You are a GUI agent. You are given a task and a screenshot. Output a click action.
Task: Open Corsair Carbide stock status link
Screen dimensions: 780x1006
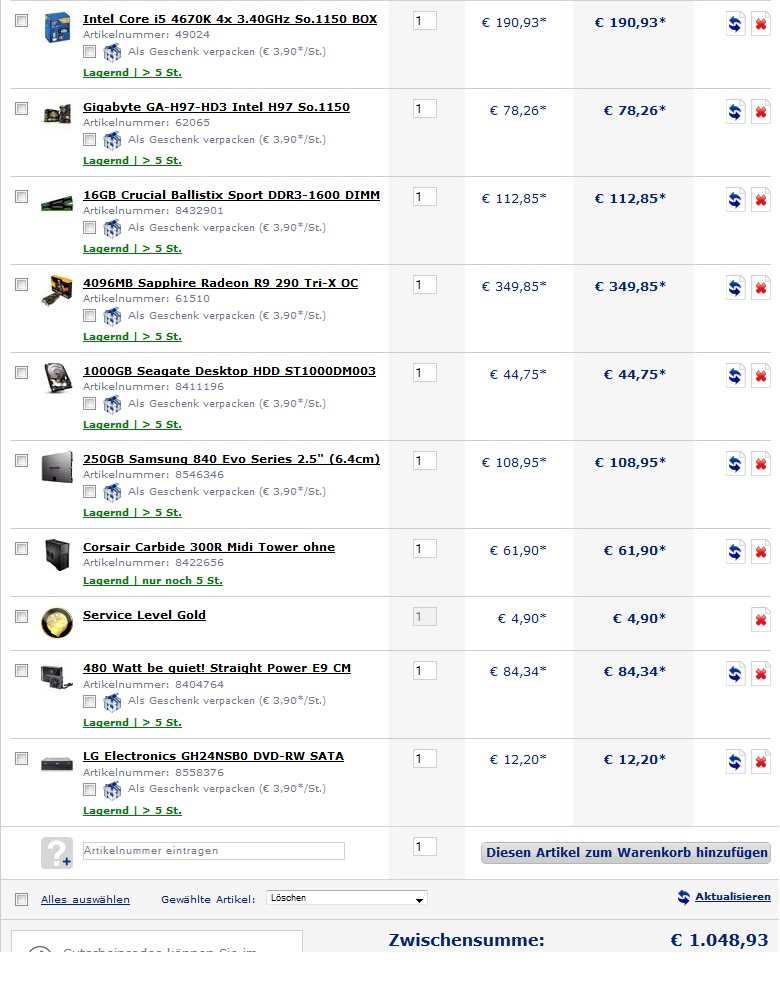[x=152, y=580]
